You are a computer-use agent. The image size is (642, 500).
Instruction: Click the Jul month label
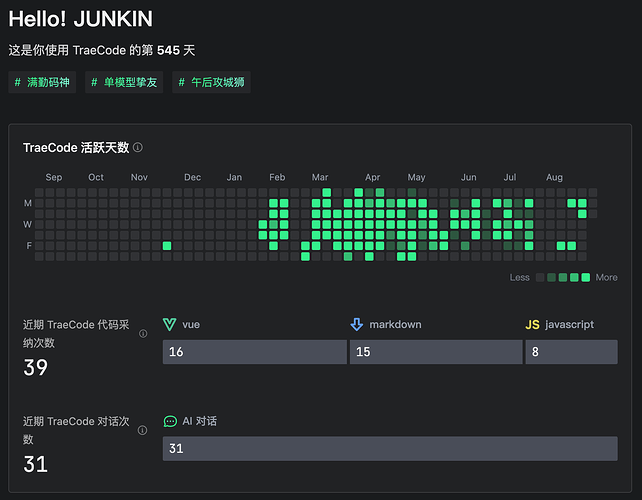[510, 177]
